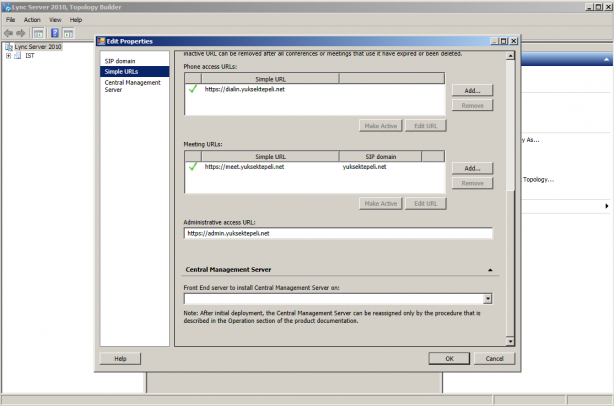Click the green checkmark of the dialin URL
The height and width of the screenshot is (406, 614).
point(193,89)
